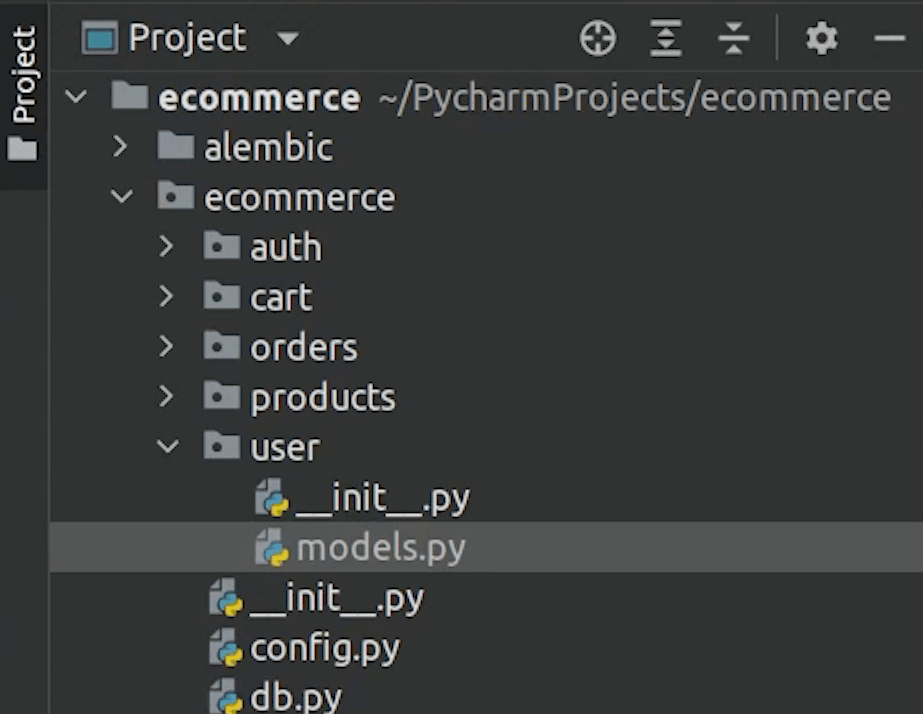Expand the alembic folder
Viewport: 923px width, 714px height.
click(x=121, y=147)
